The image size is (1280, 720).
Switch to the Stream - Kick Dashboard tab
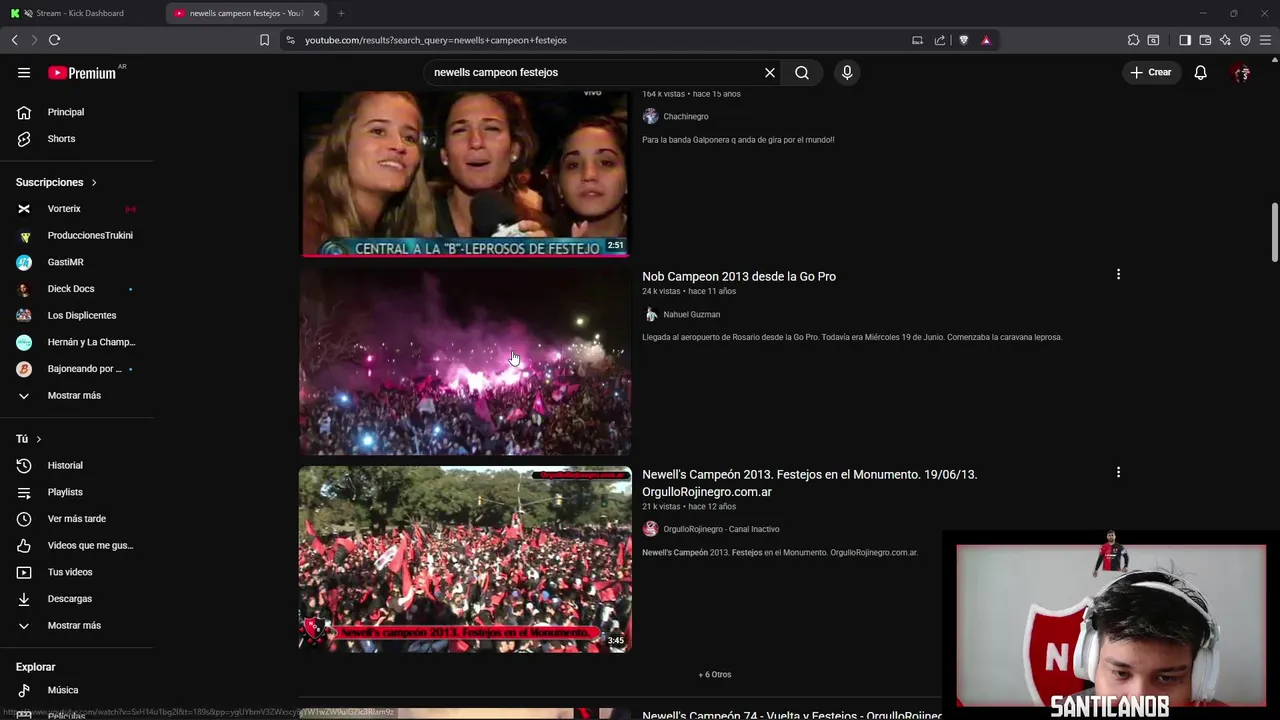pos(82,13)
